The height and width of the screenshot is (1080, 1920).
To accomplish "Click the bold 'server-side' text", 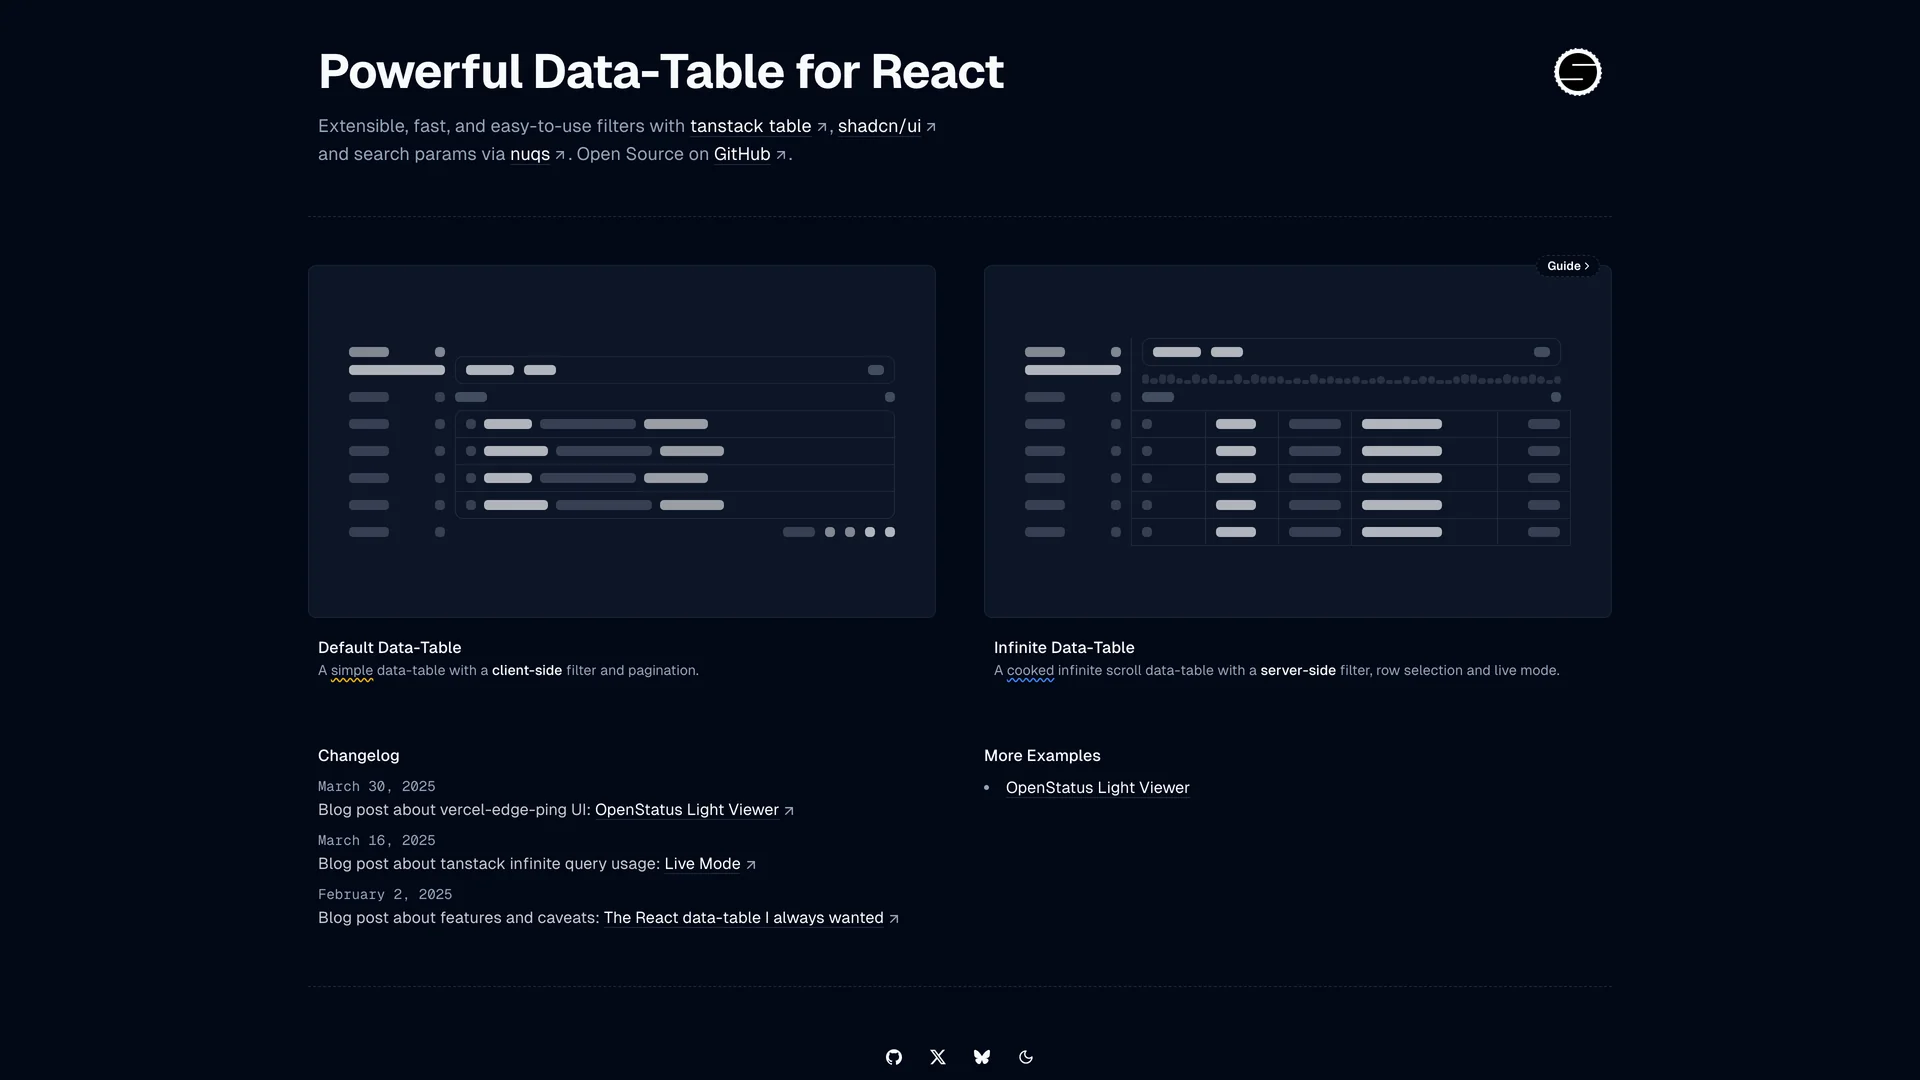I will tap(1298, 671).
